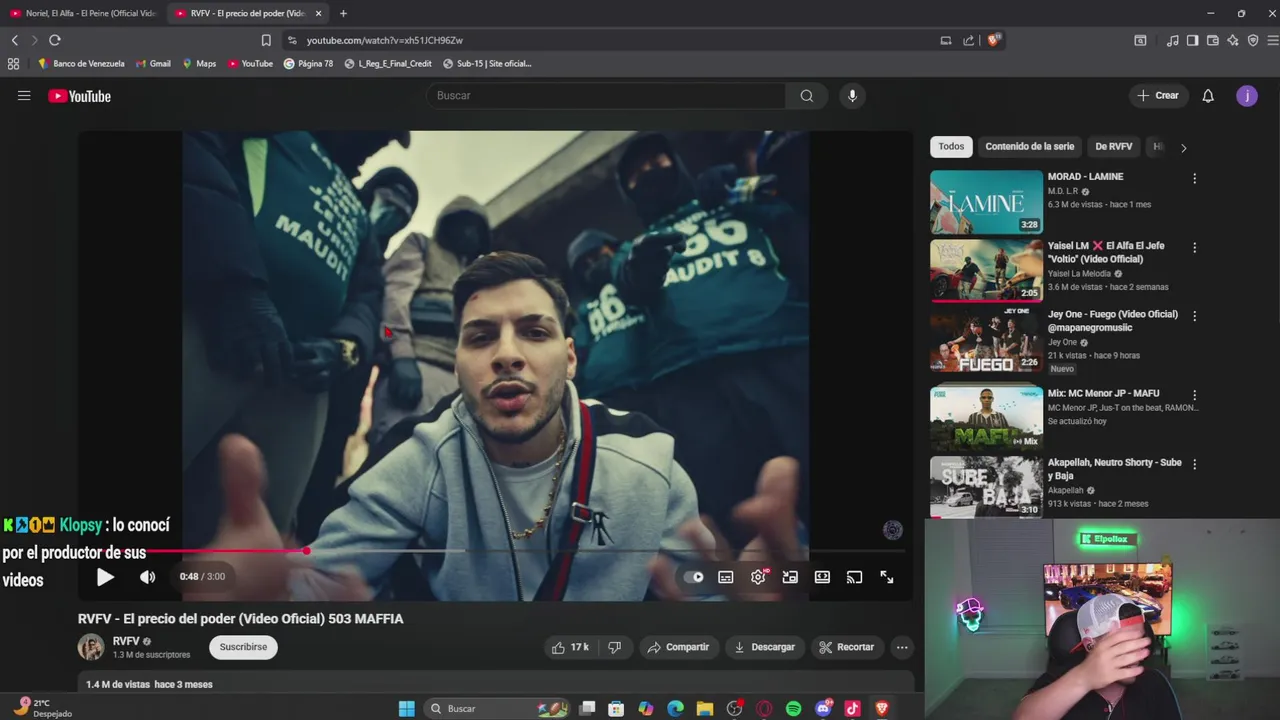Mute the video volume
Screen dimensions: 1280x720
(147, 577)
